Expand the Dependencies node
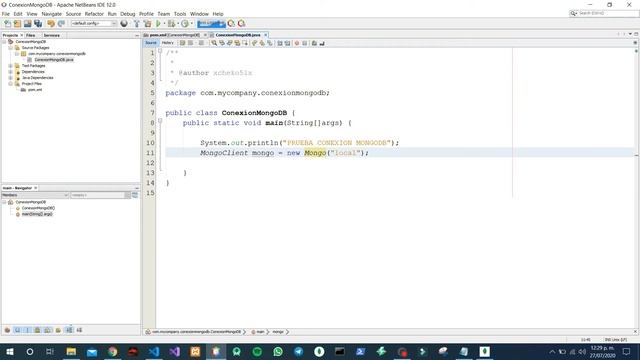This screenshot has height=360, width=640. click(x=11, y=72)
